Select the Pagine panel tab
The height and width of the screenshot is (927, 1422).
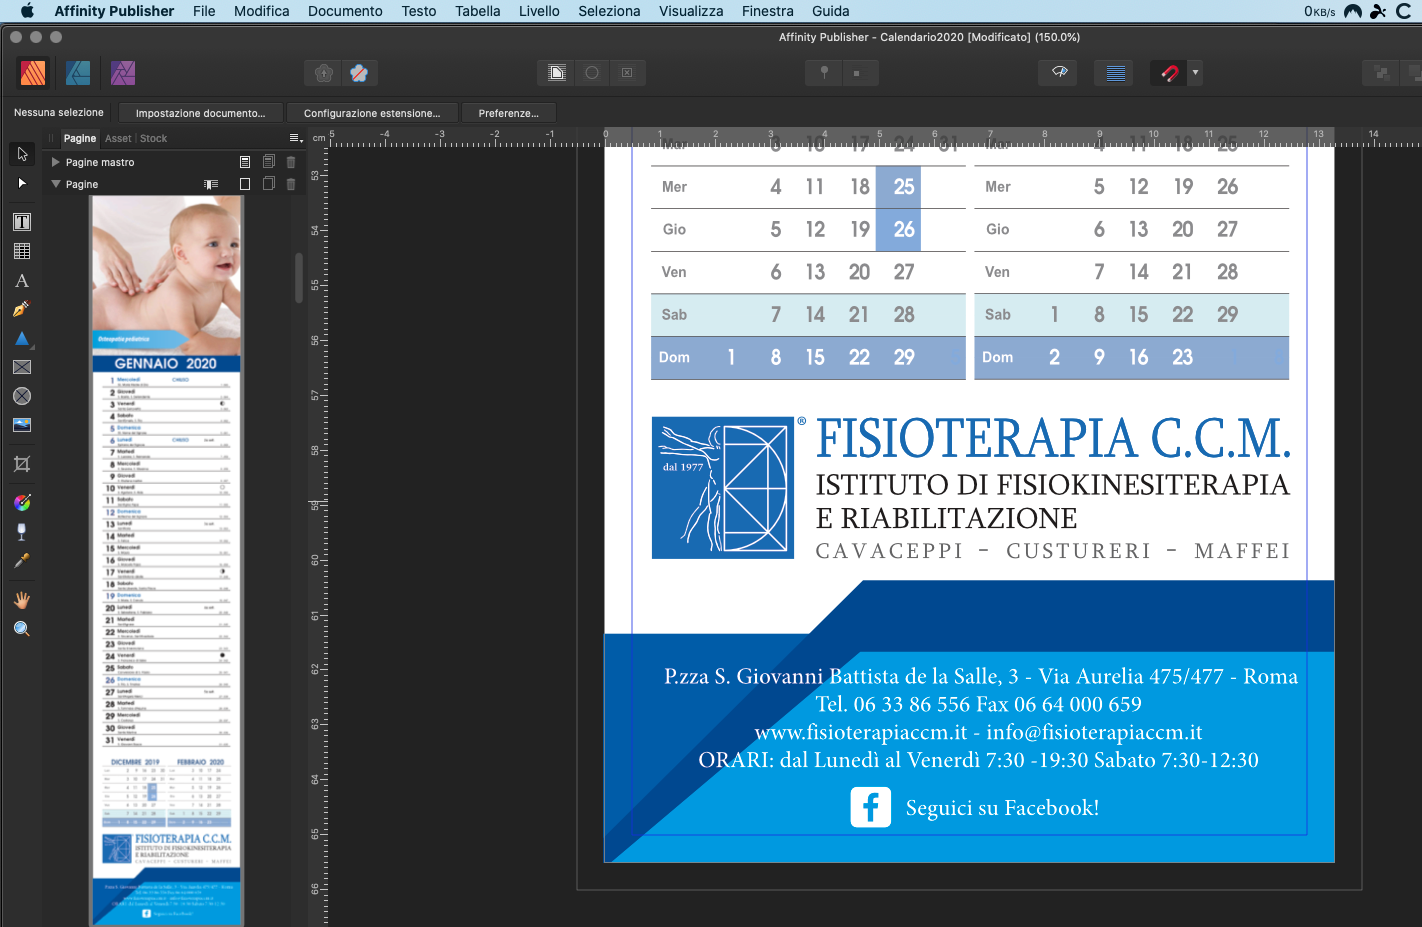tap(80, 138)
